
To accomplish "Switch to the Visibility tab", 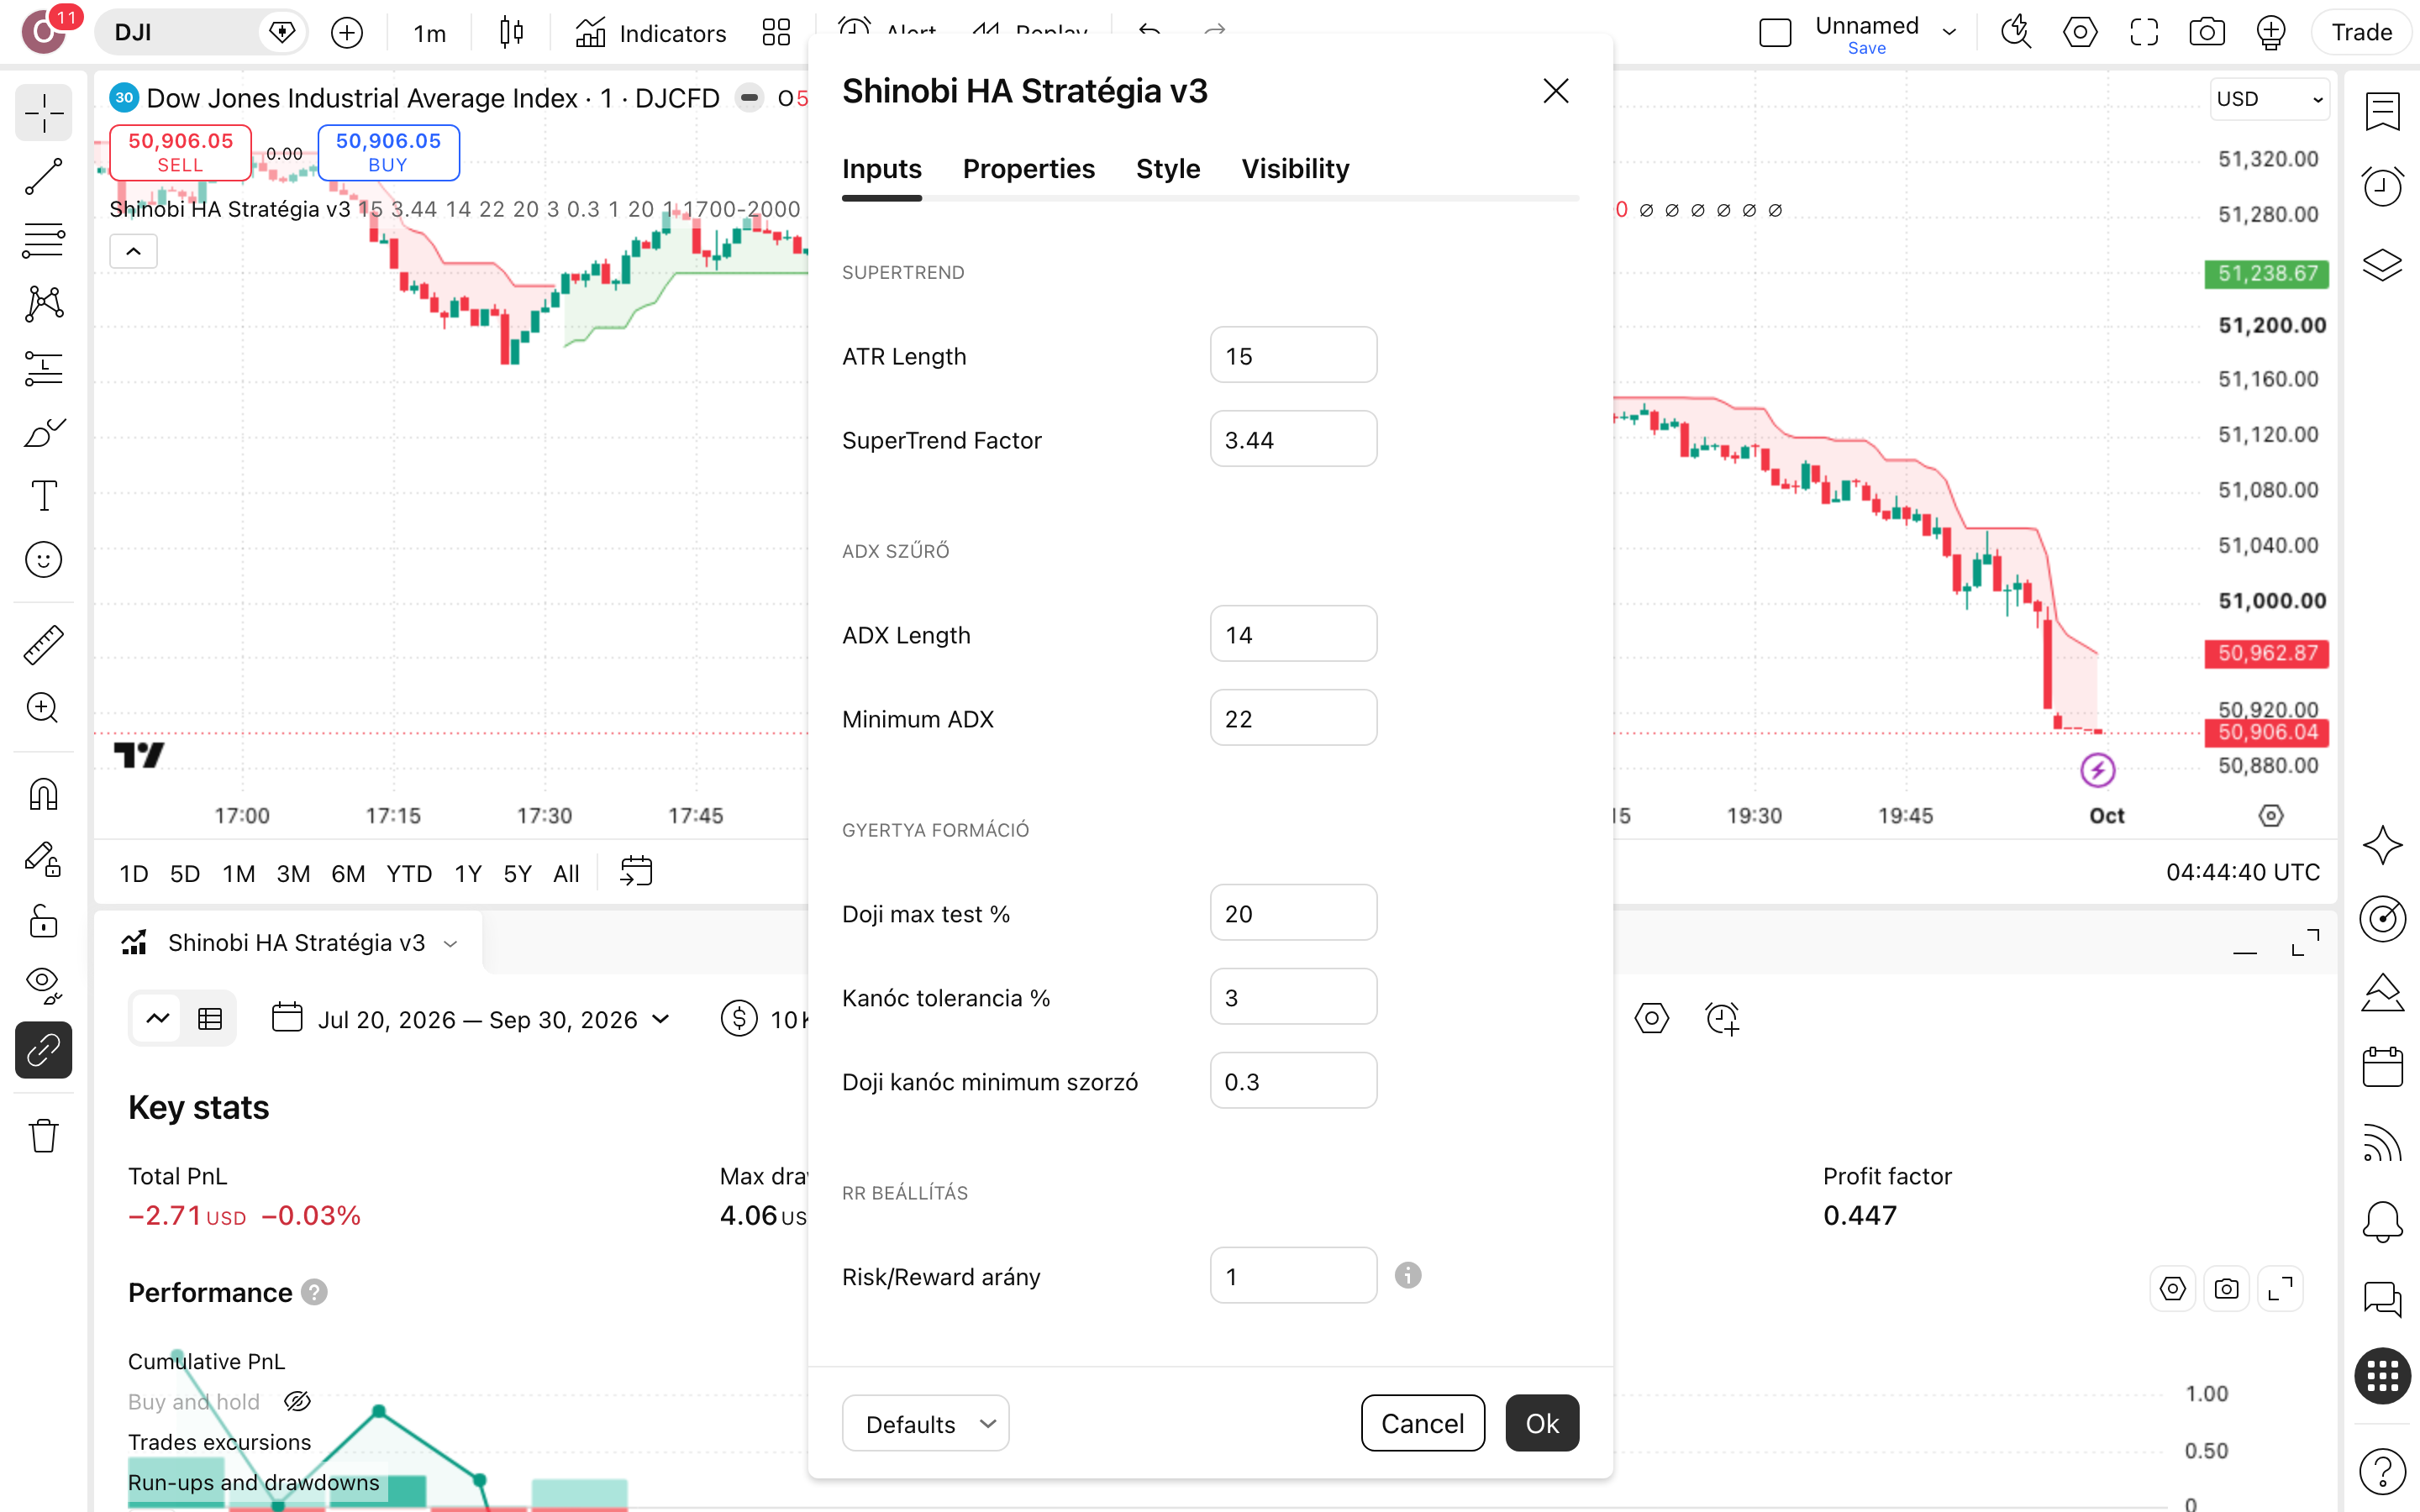I will coord(1295,169).
